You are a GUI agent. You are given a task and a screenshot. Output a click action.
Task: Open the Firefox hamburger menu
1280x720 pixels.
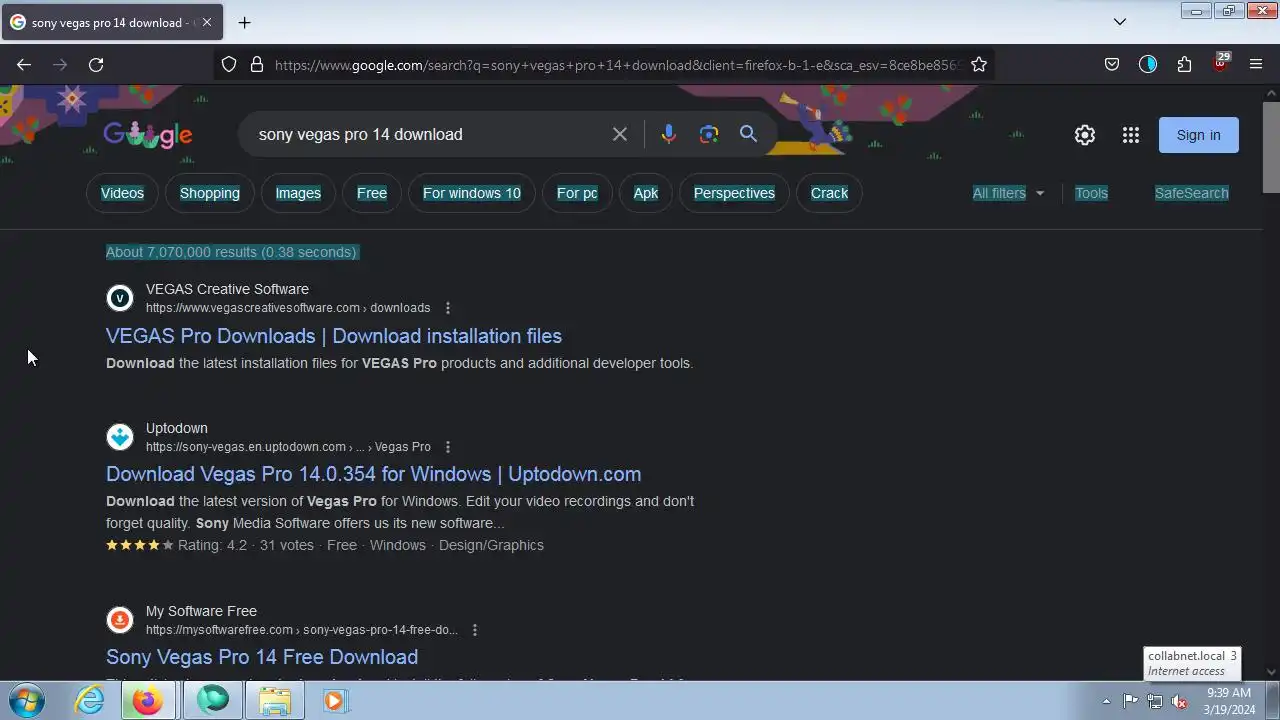pyautogui.click(x=1256, y=65)
